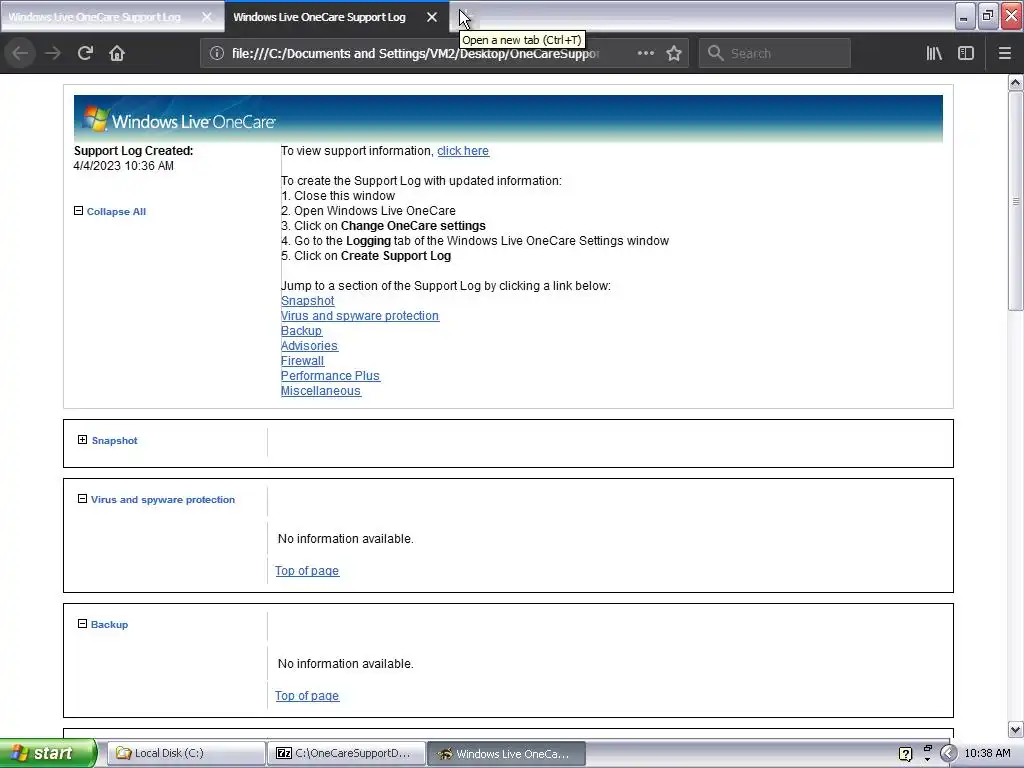Open the hamburger application menu
The width and height of the screenshot is (1024, 768).
1004,53
